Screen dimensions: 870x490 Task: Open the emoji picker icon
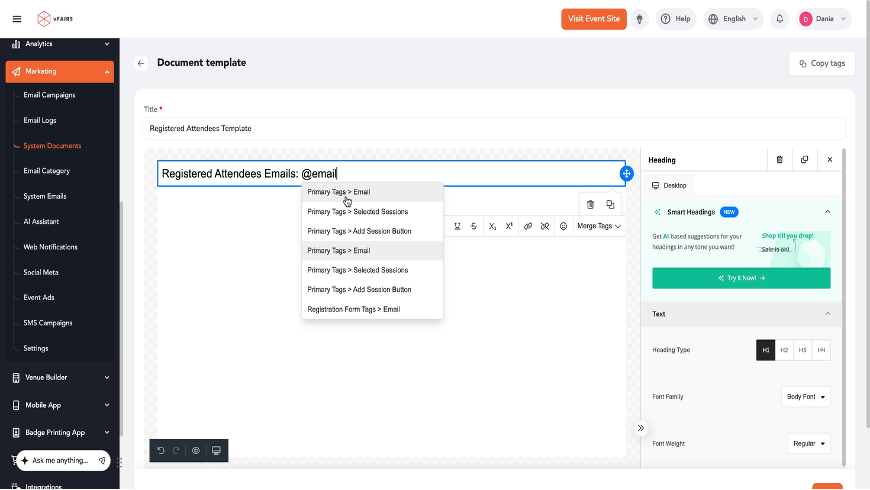pyautogui.click(x=563, y=226)
